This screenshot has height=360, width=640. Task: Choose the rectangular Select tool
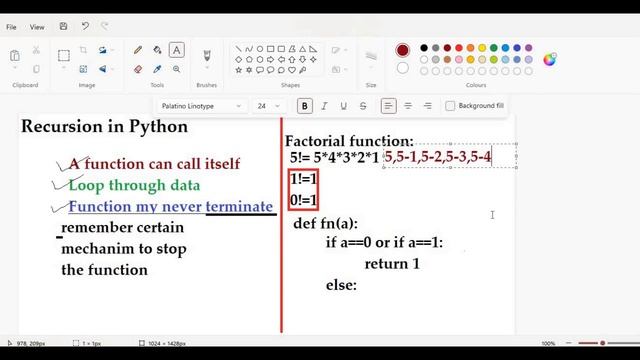(x=64, y=55)
